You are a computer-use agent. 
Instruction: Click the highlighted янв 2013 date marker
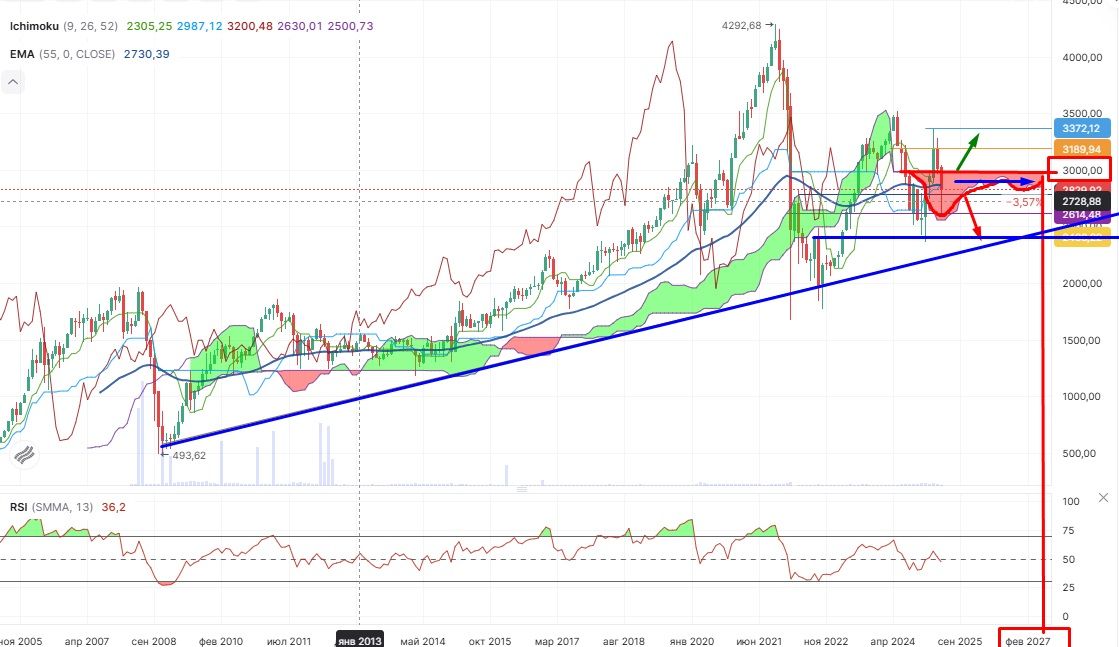click(359, 639)
